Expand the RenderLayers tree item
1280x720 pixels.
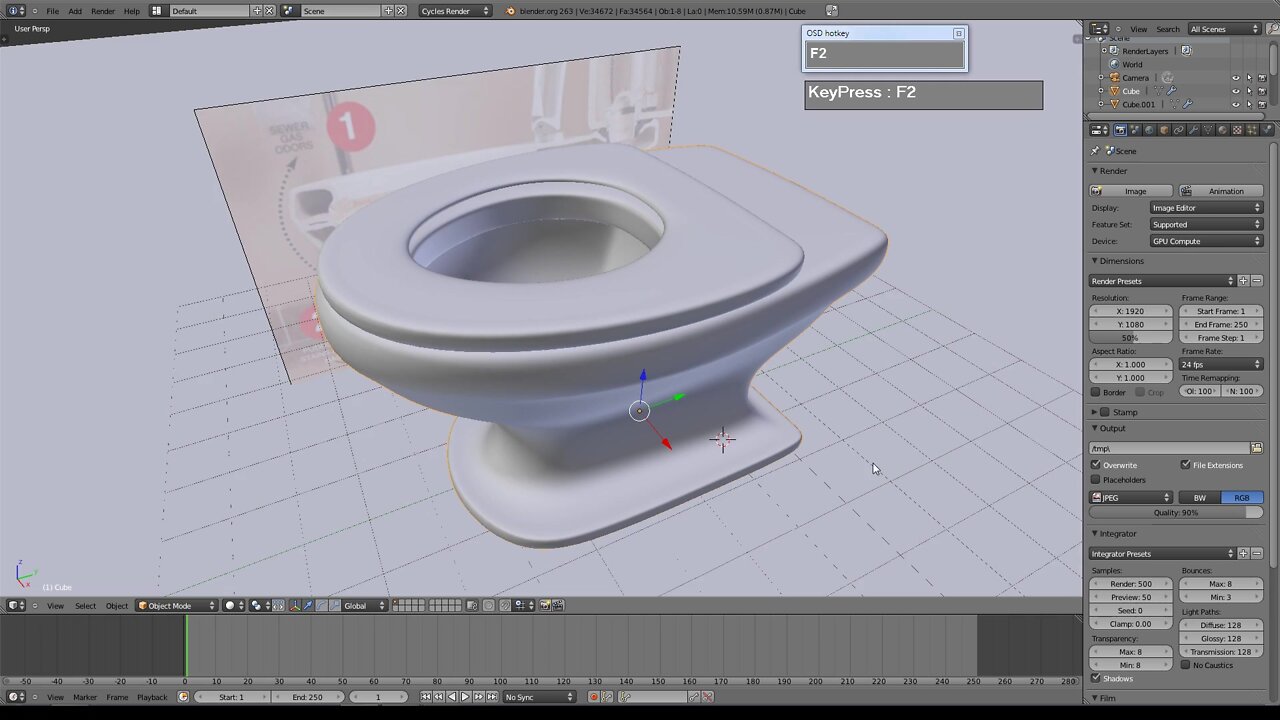(x=1103, y=51)
